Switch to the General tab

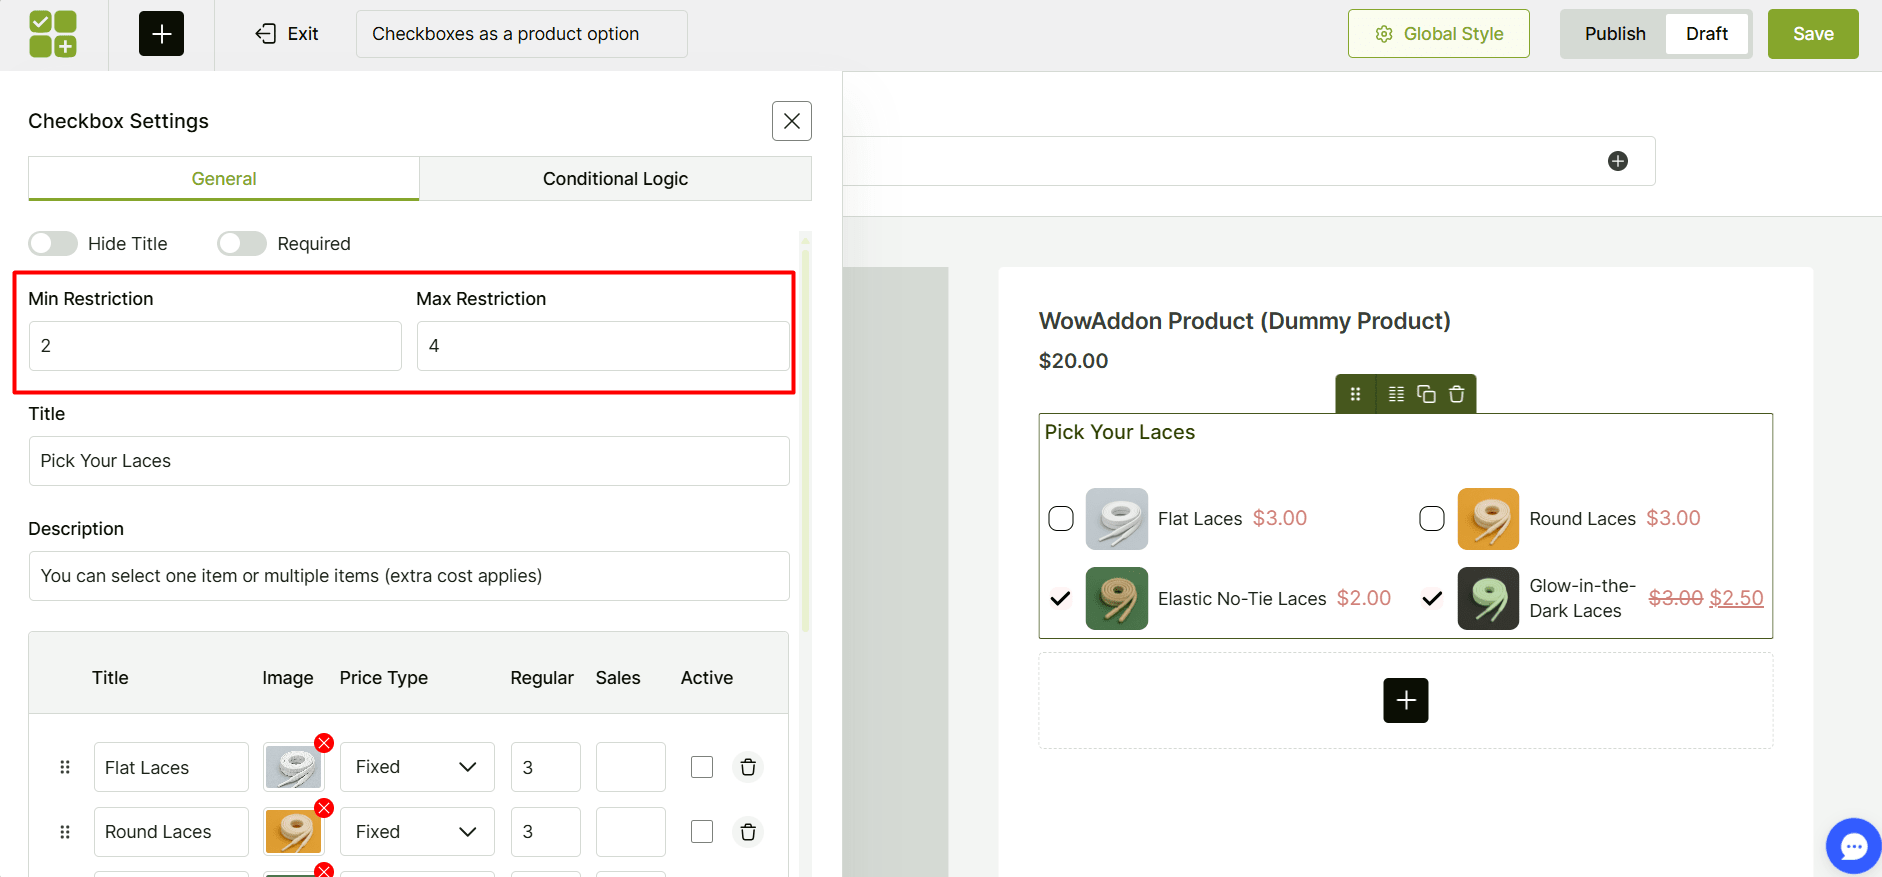click(224, 179)
